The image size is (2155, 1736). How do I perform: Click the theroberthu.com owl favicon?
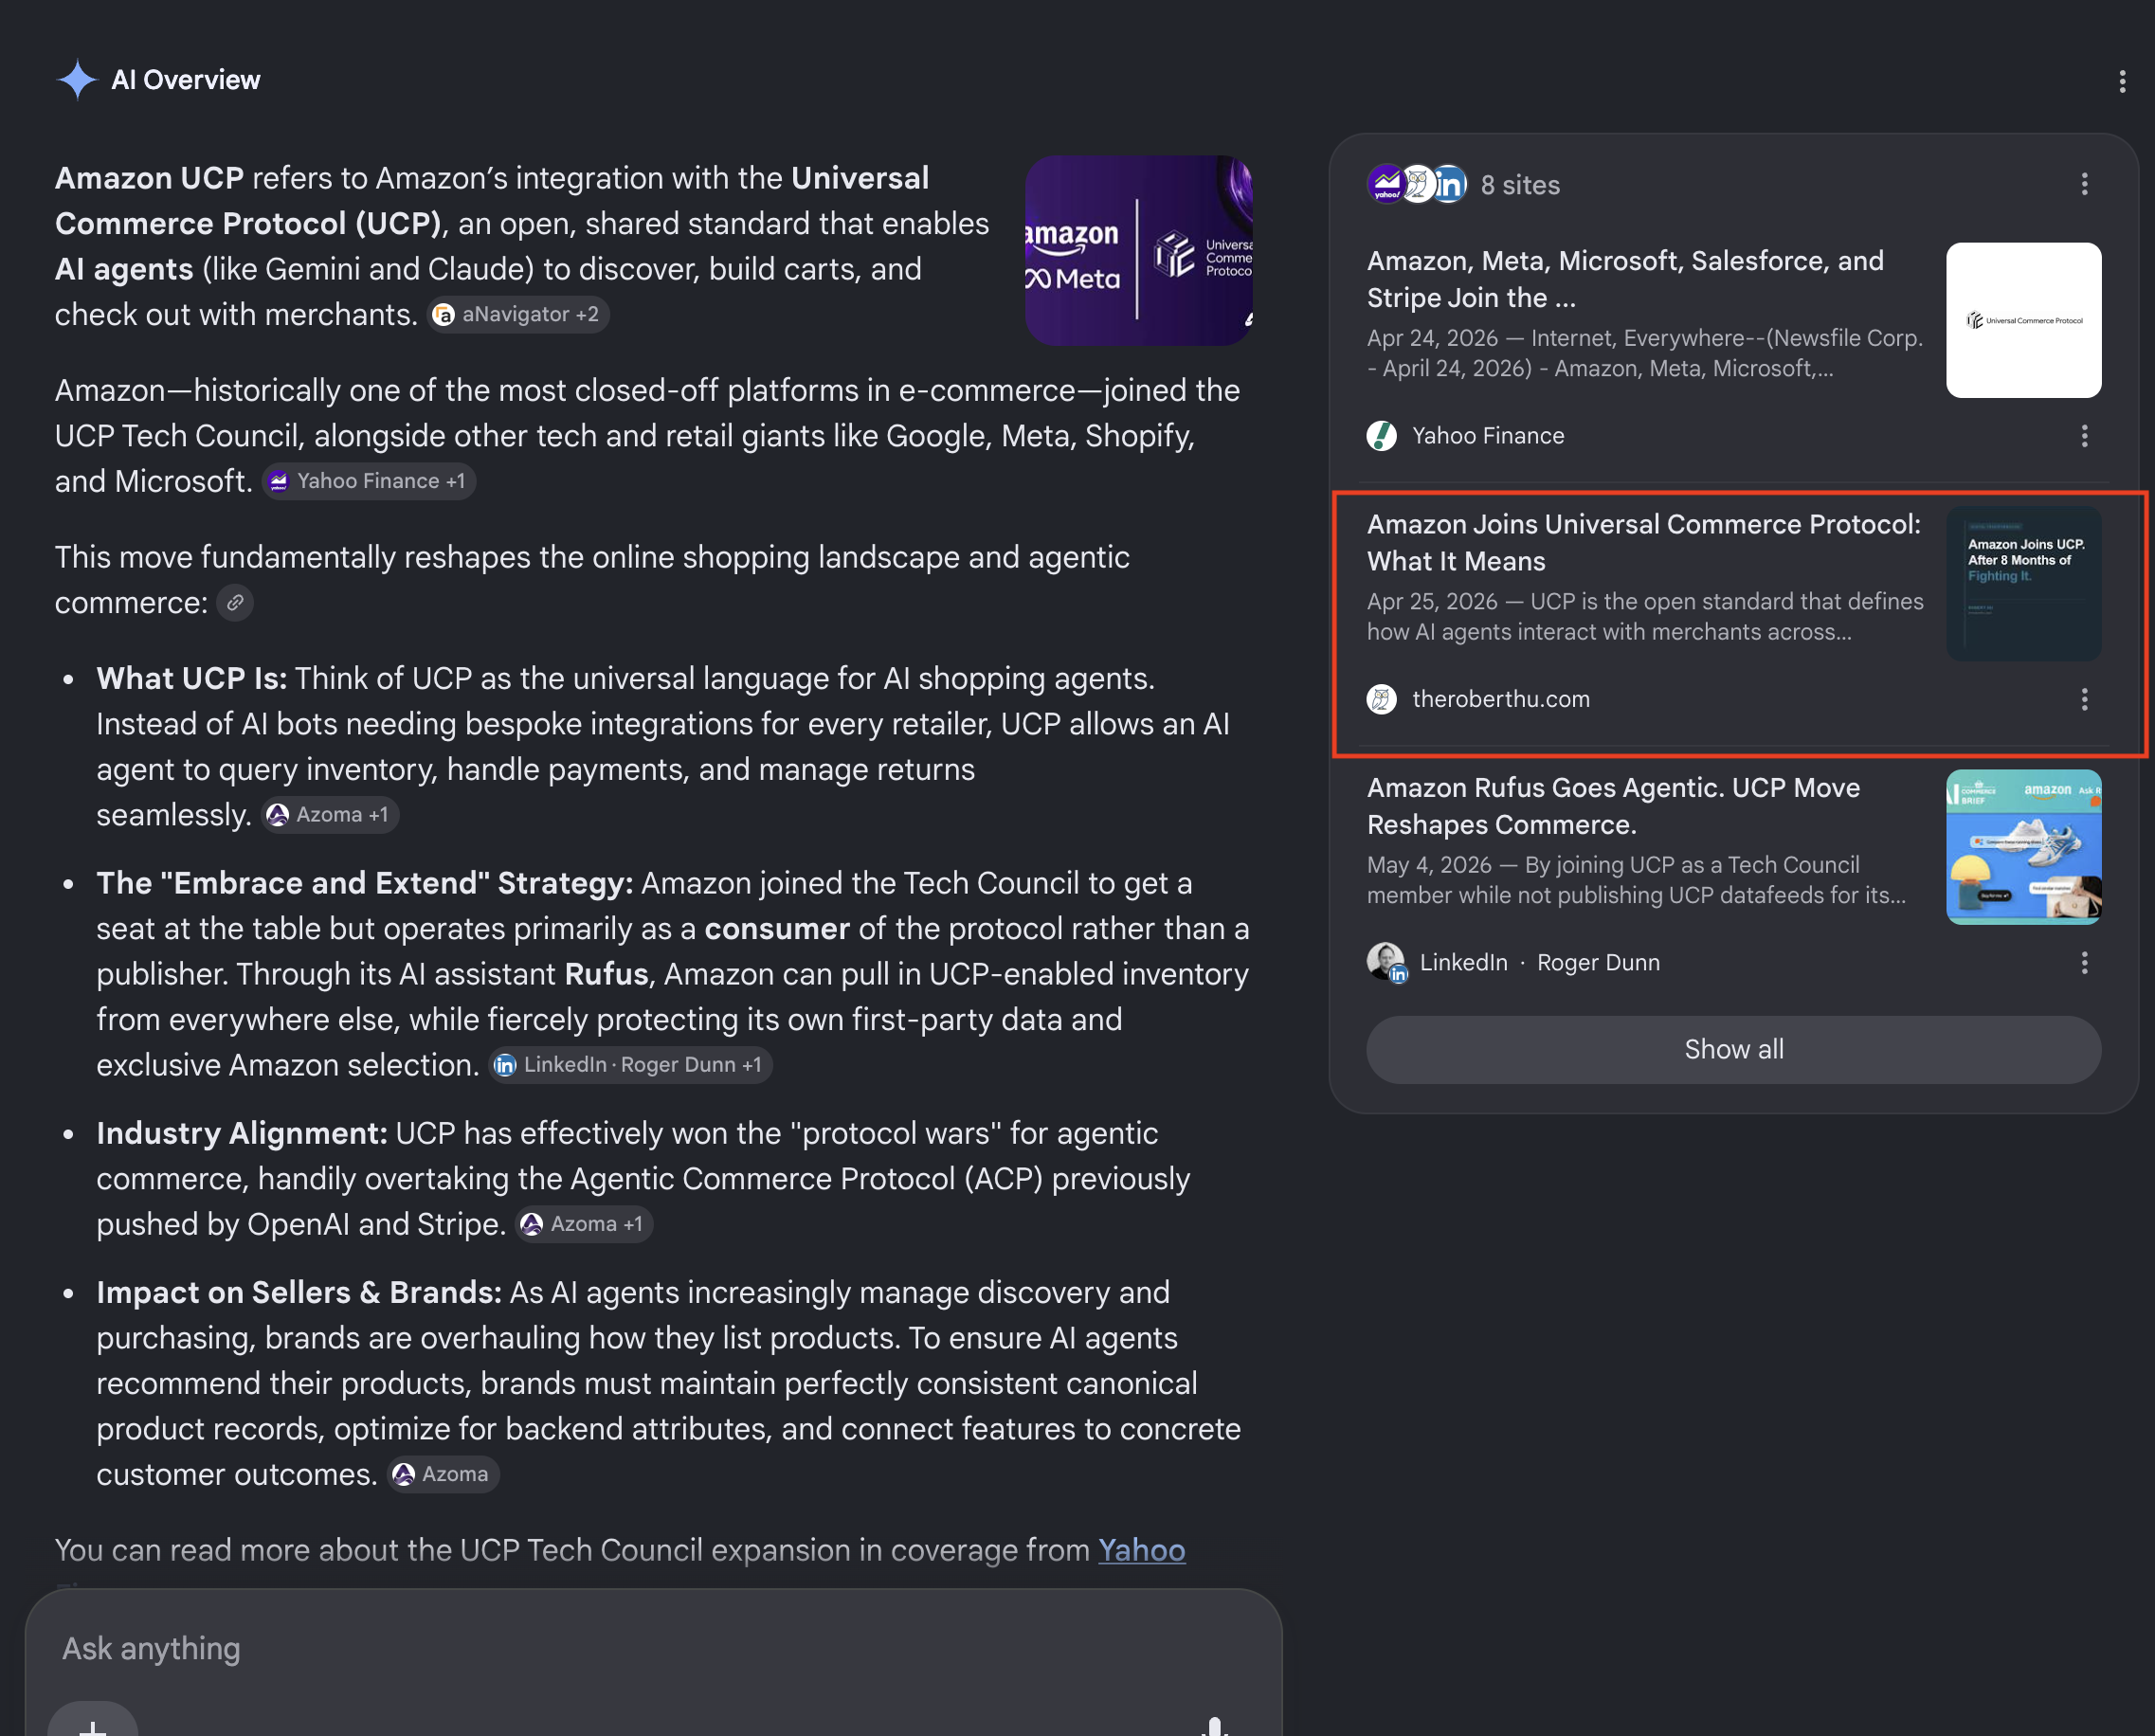point(1381,699)
